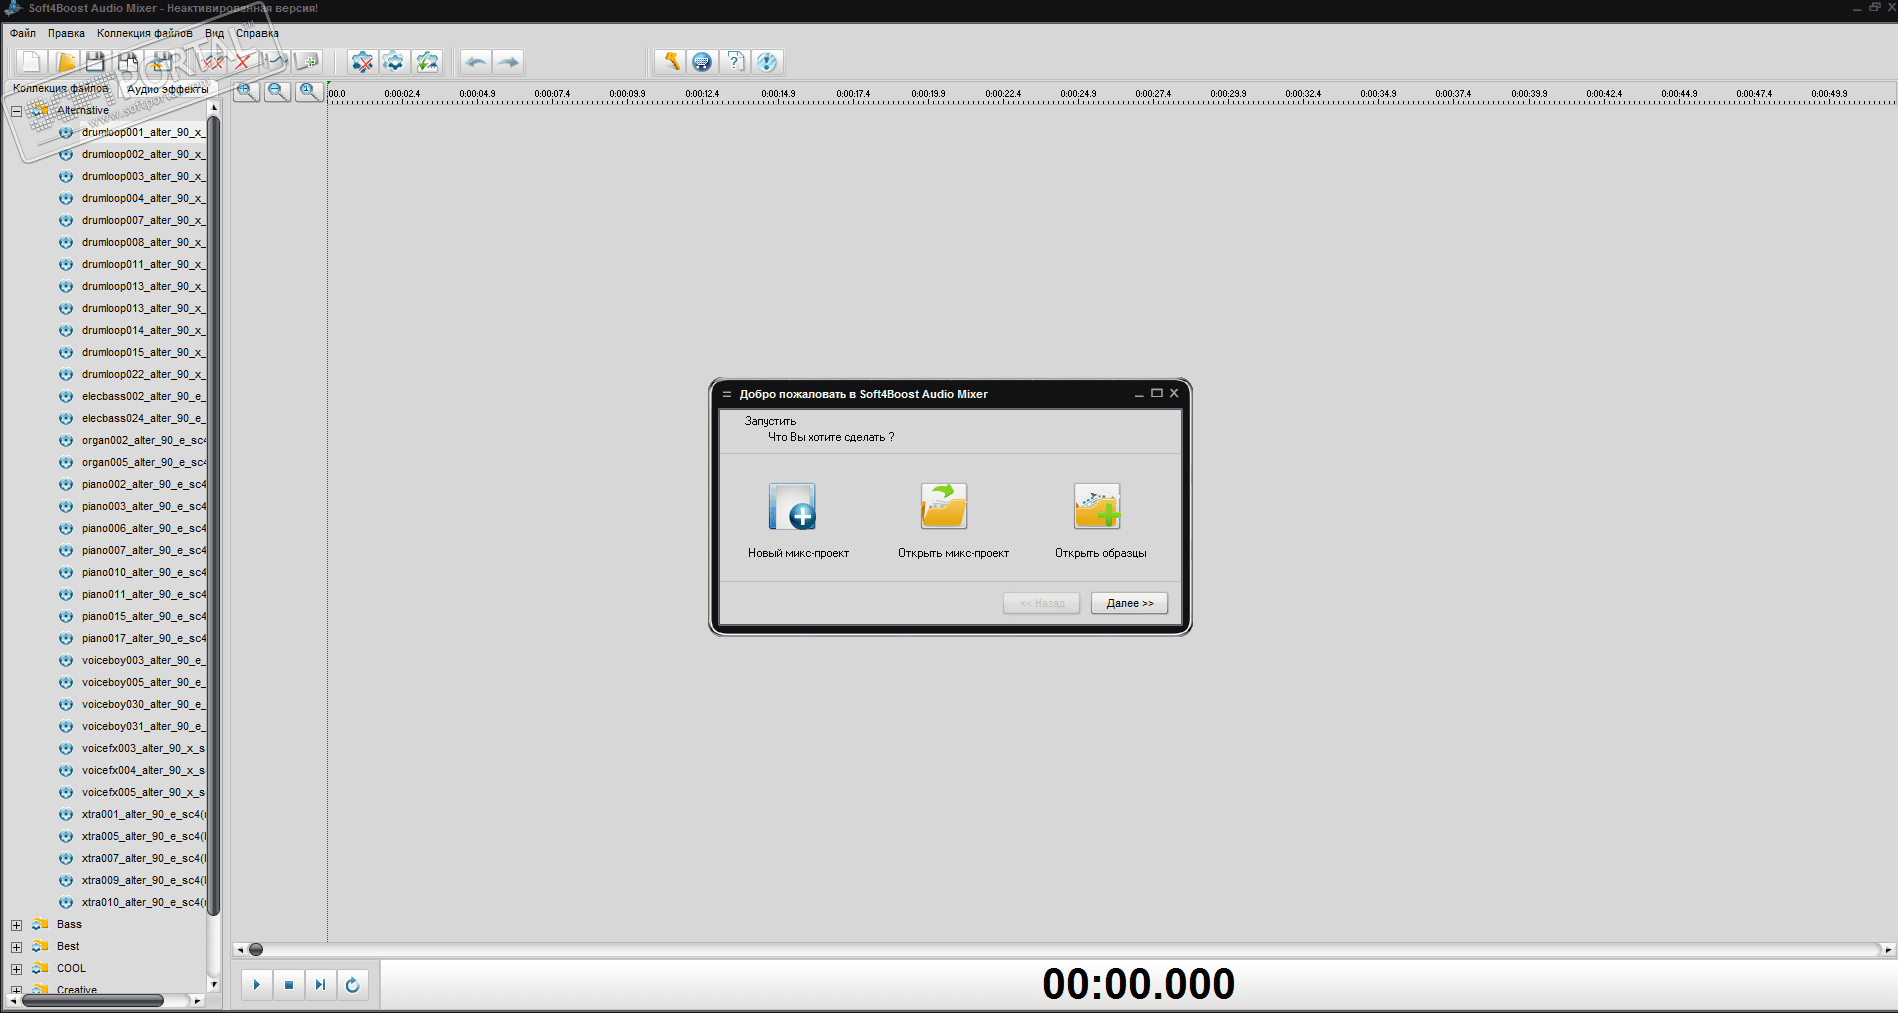
Task: Click the file list horizontal scrollbar thumb
Action: [x=93, y=1000]
